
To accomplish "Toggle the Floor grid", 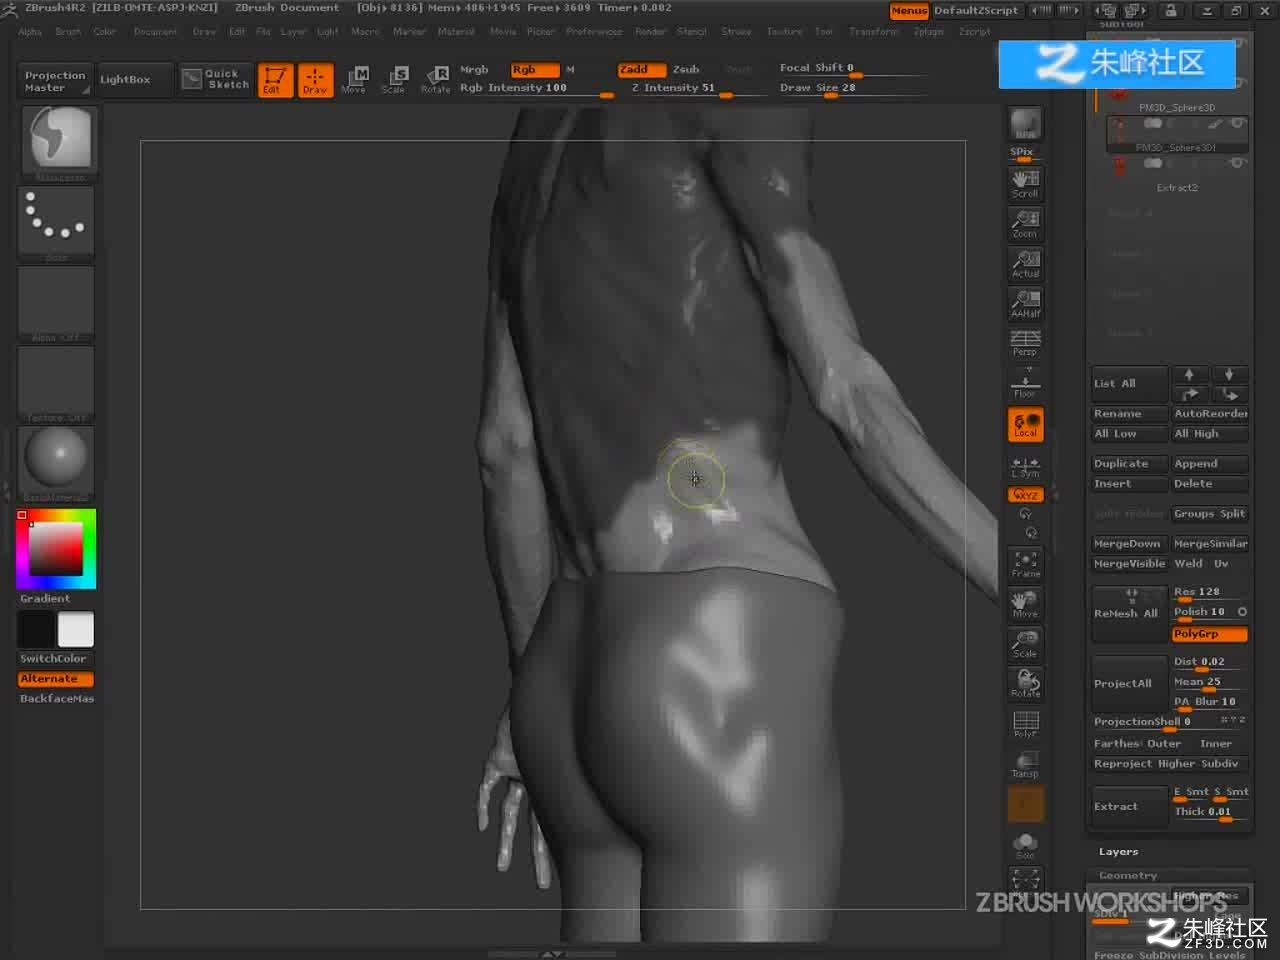I will pos(1025,383).
